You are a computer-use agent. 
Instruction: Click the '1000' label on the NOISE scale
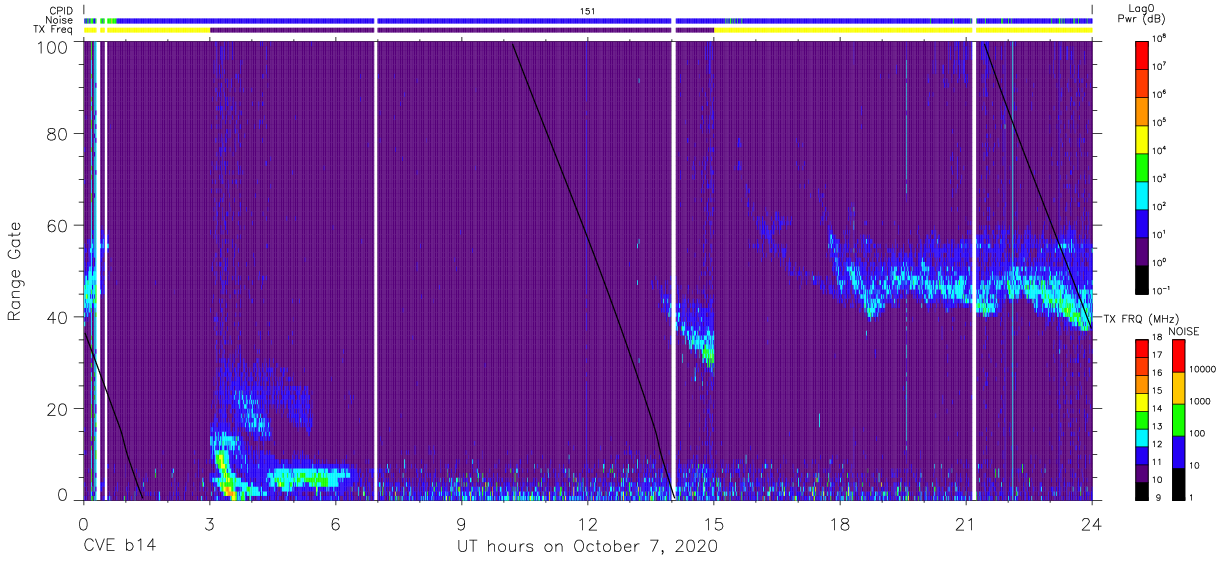coord(1200,401)
